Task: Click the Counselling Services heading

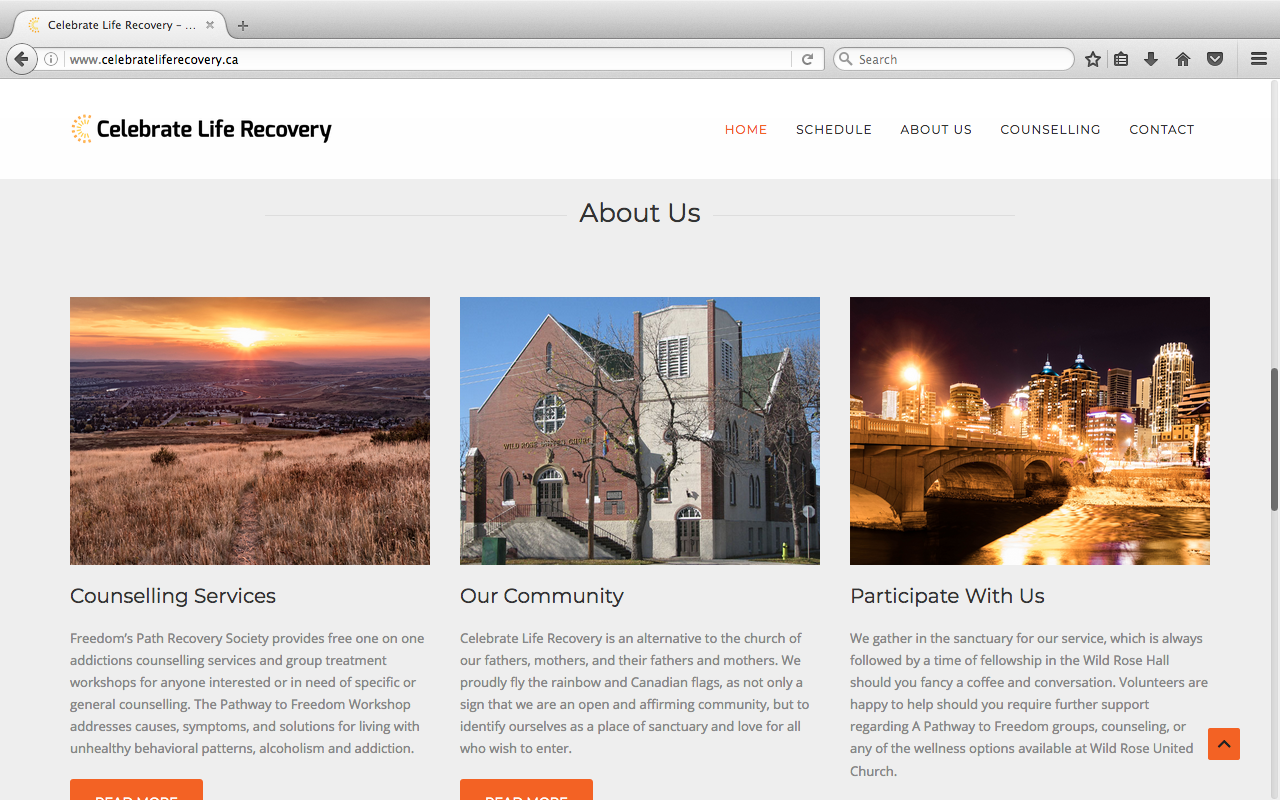Action: pyautogui.click(x=173, y=596)
